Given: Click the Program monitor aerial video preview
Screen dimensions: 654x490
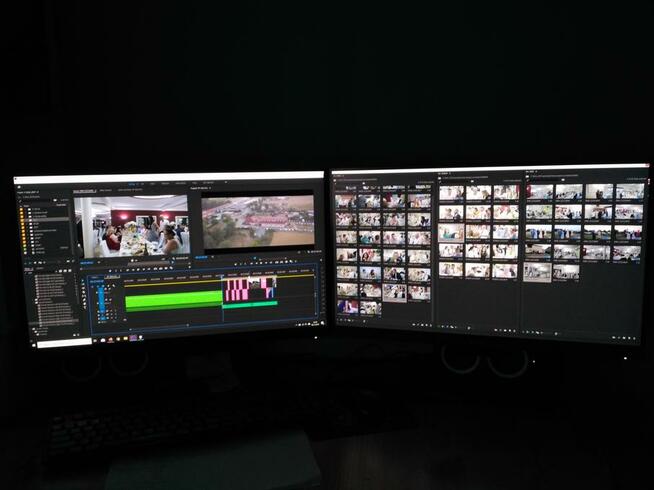Looking at the screenshot, I should click(x=258, y=221).
